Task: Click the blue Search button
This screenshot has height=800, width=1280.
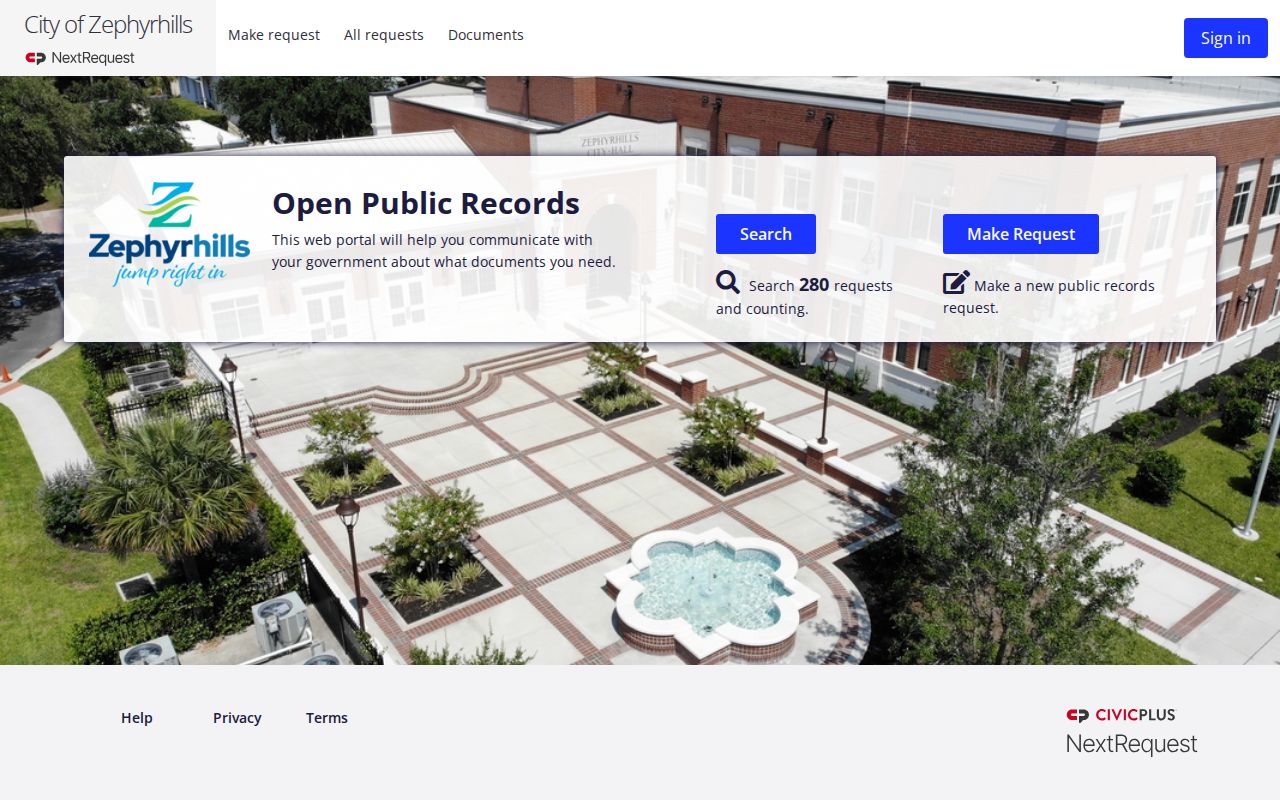Action: (x=766, y=234)
